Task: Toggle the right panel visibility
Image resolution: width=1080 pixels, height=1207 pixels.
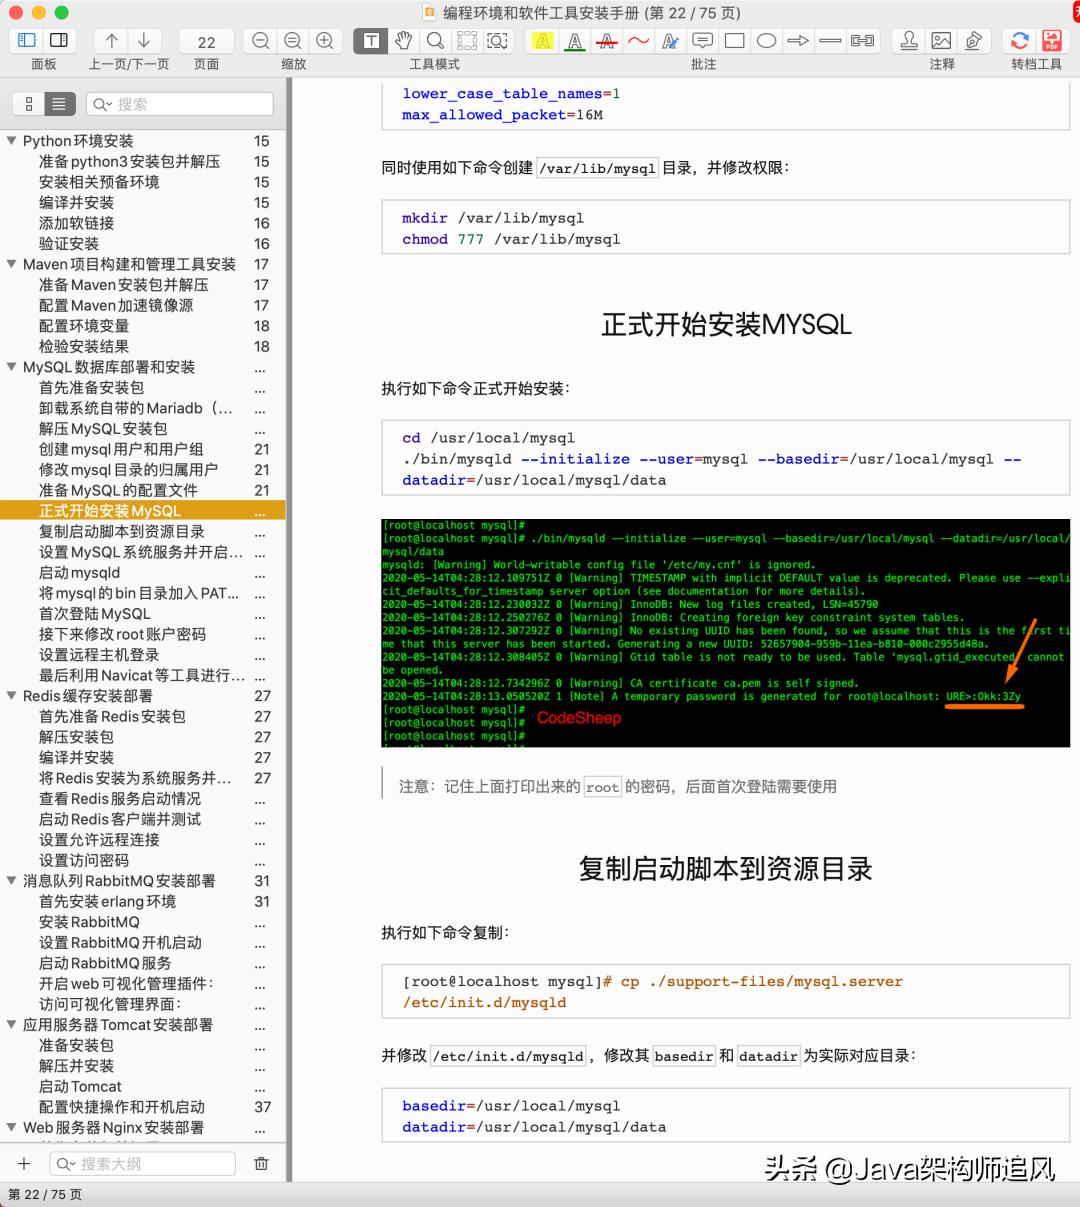Action: coord(57,40)
